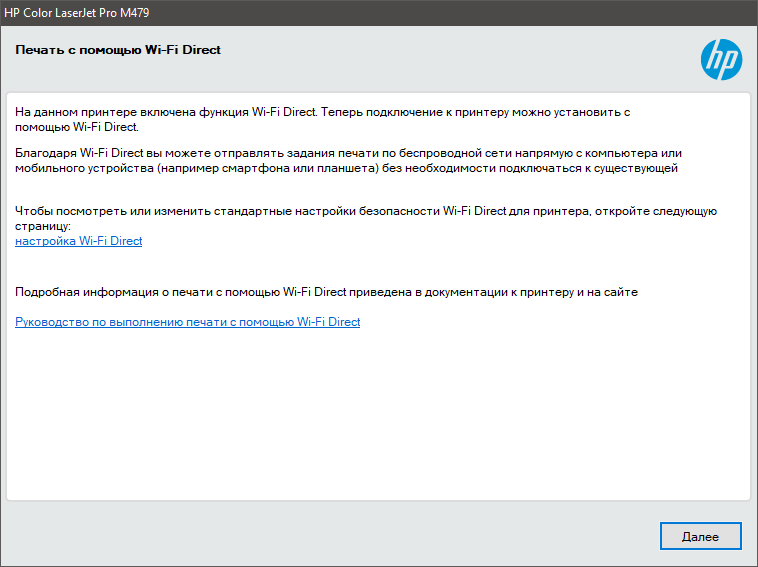
Task: Open the "настройка Wi-Fi Direct" link
Action: 79,241
